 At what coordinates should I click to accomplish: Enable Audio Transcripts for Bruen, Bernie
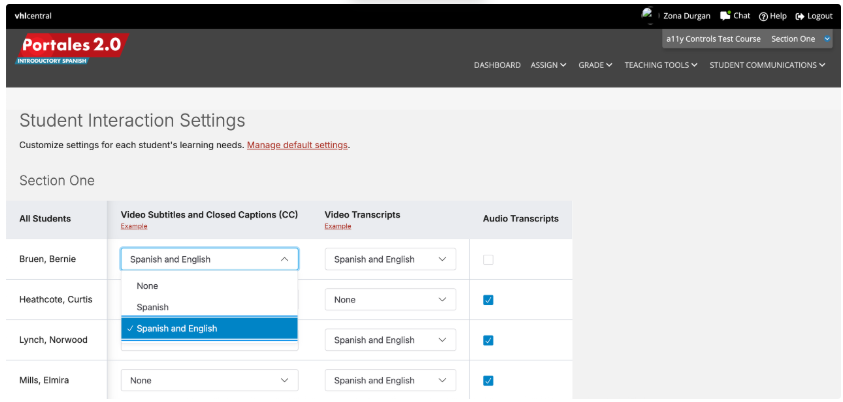488,260
